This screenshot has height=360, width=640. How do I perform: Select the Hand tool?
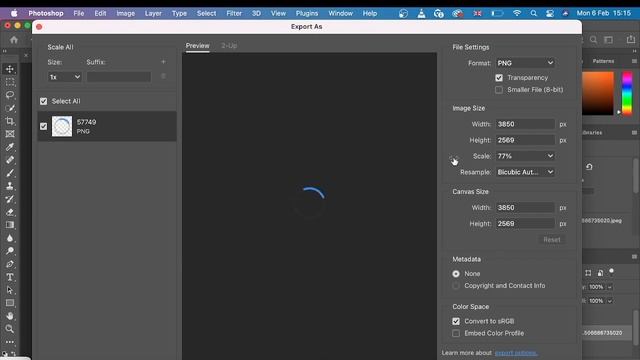[10, 316]
